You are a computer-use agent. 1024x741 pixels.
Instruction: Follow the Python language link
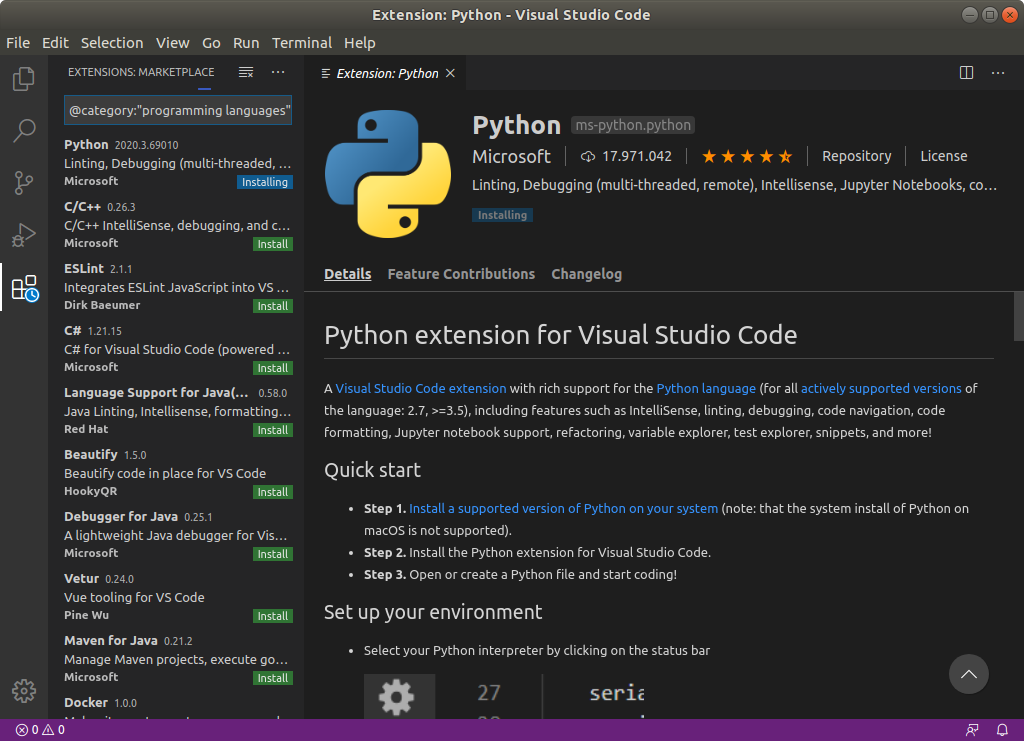click(706, 388)
